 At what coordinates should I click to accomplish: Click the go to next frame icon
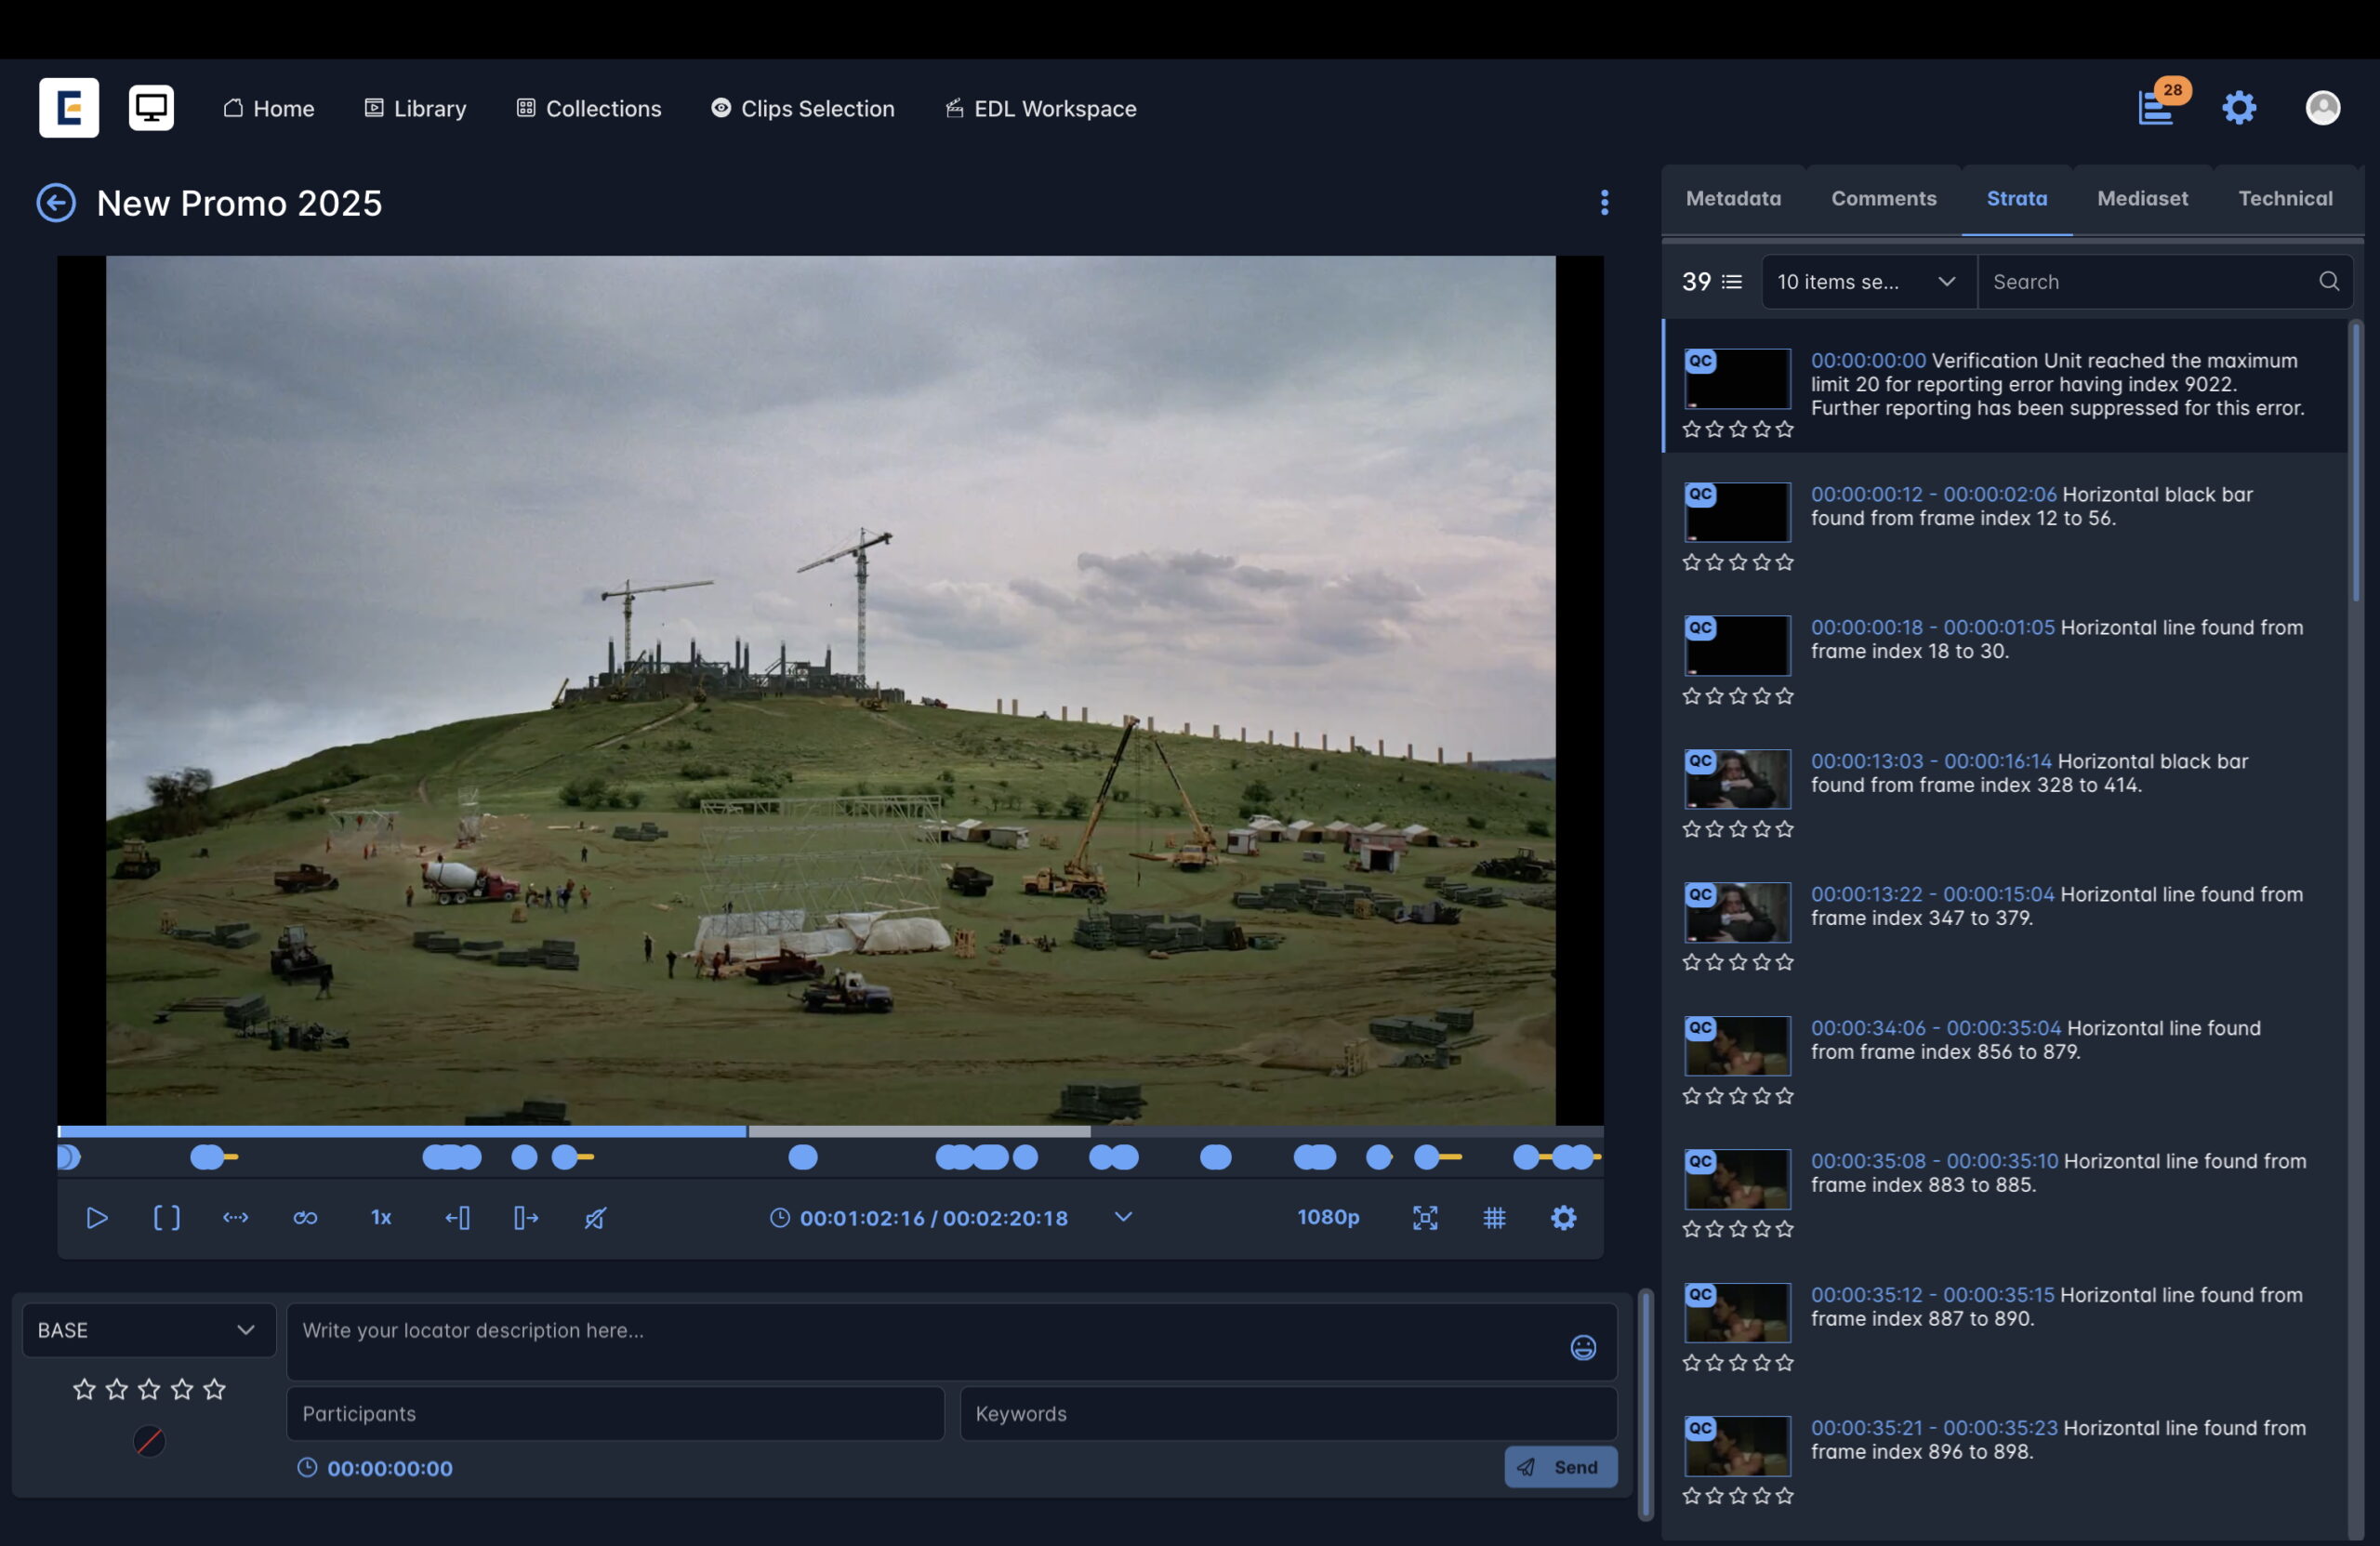click(x=526, y=1217)
